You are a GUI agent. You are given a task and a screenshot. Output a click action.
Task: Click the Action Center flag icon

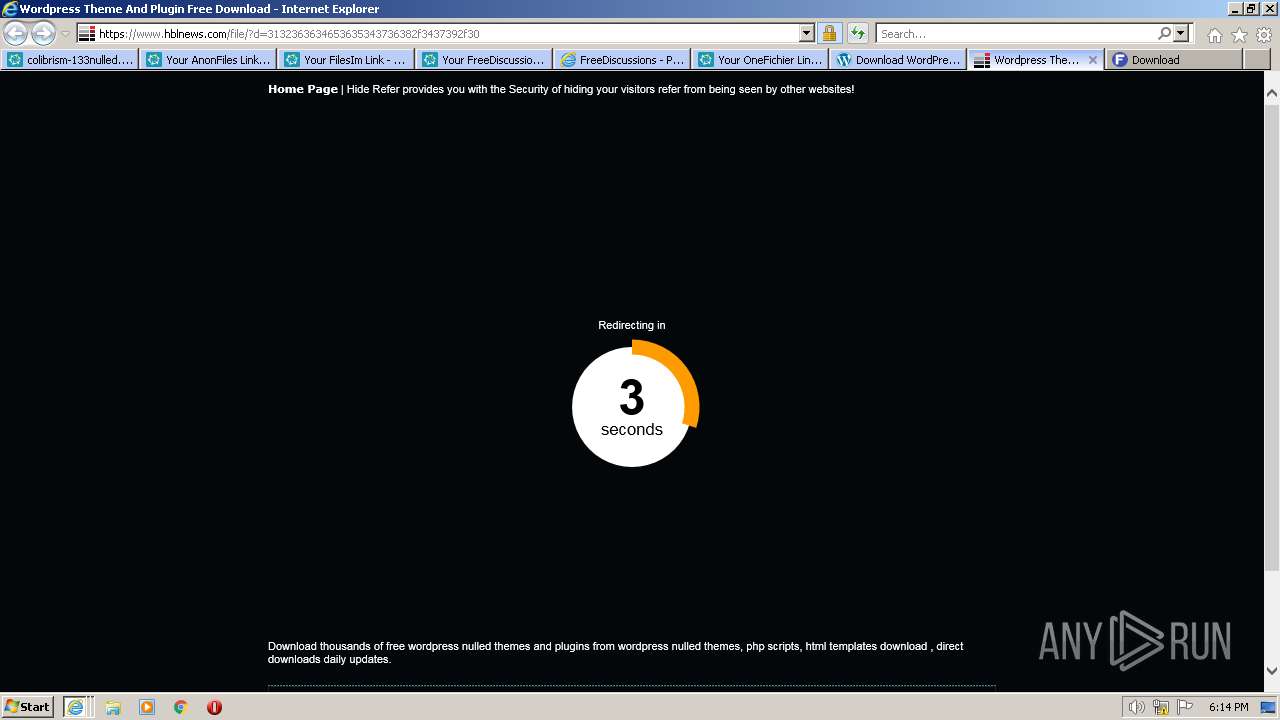[x=1185, y=707]
